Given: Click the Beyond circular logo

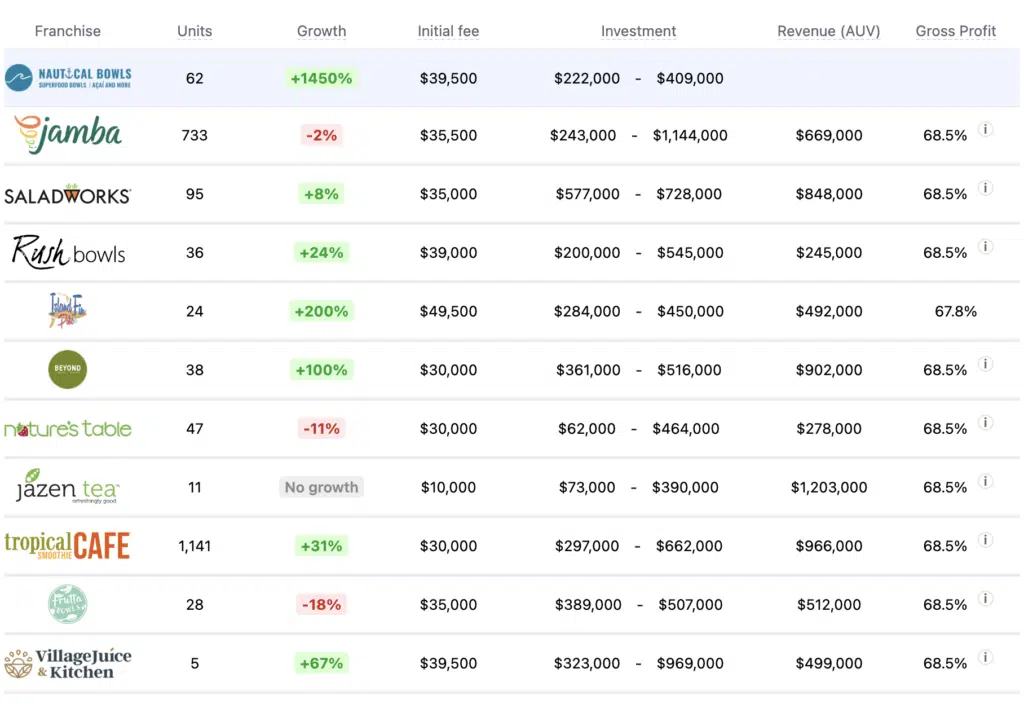Looking at the screenshot, I should [67, 369].
